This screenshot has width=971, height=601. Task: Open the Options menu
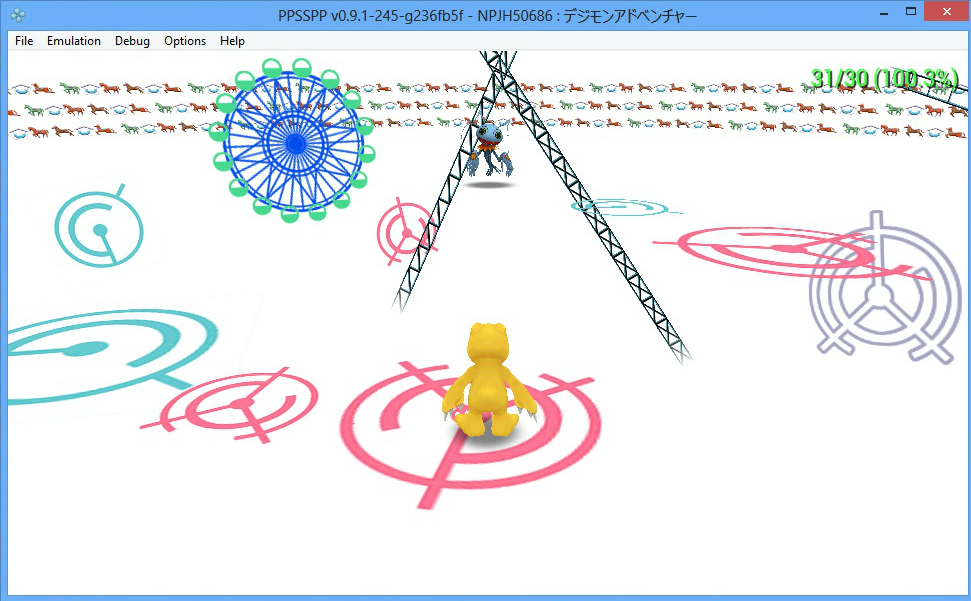click(x=185, y=41)
